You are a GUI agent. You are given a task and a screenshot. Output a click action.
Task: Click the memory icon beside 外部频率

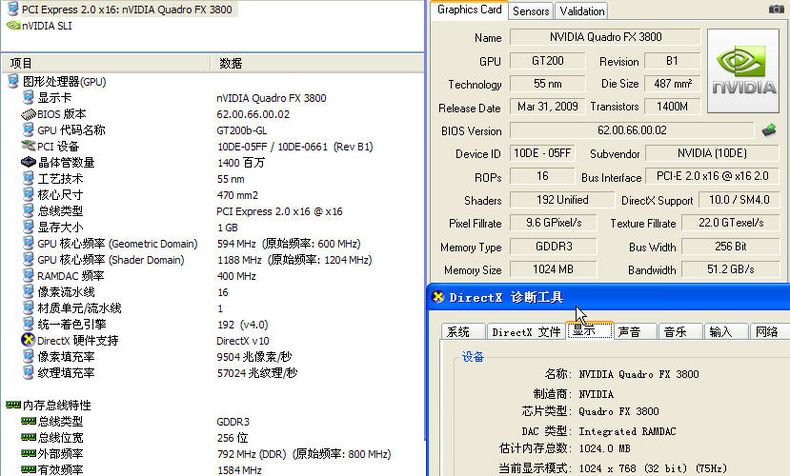pos(28,453)
